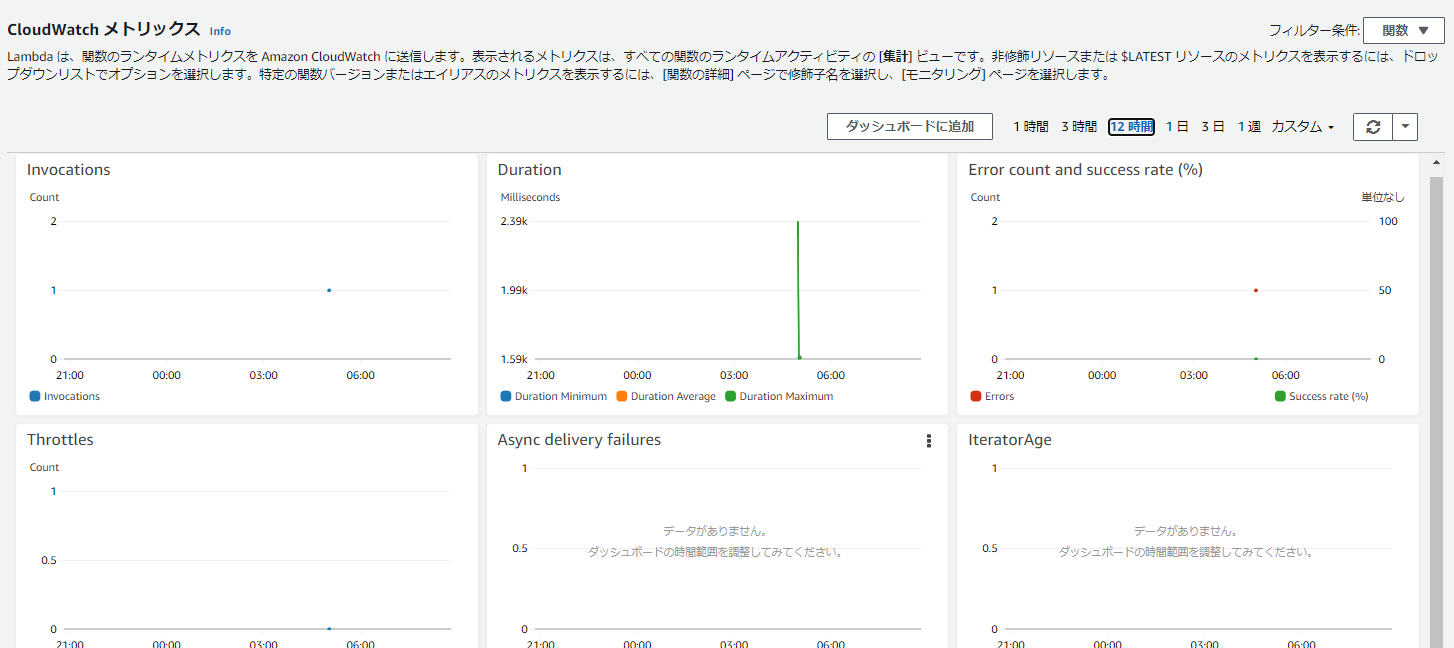Click ダッシュボードに追加 button
This screenshot has width=1454, height=648.
pyautogui.click(x=910, y=127)
